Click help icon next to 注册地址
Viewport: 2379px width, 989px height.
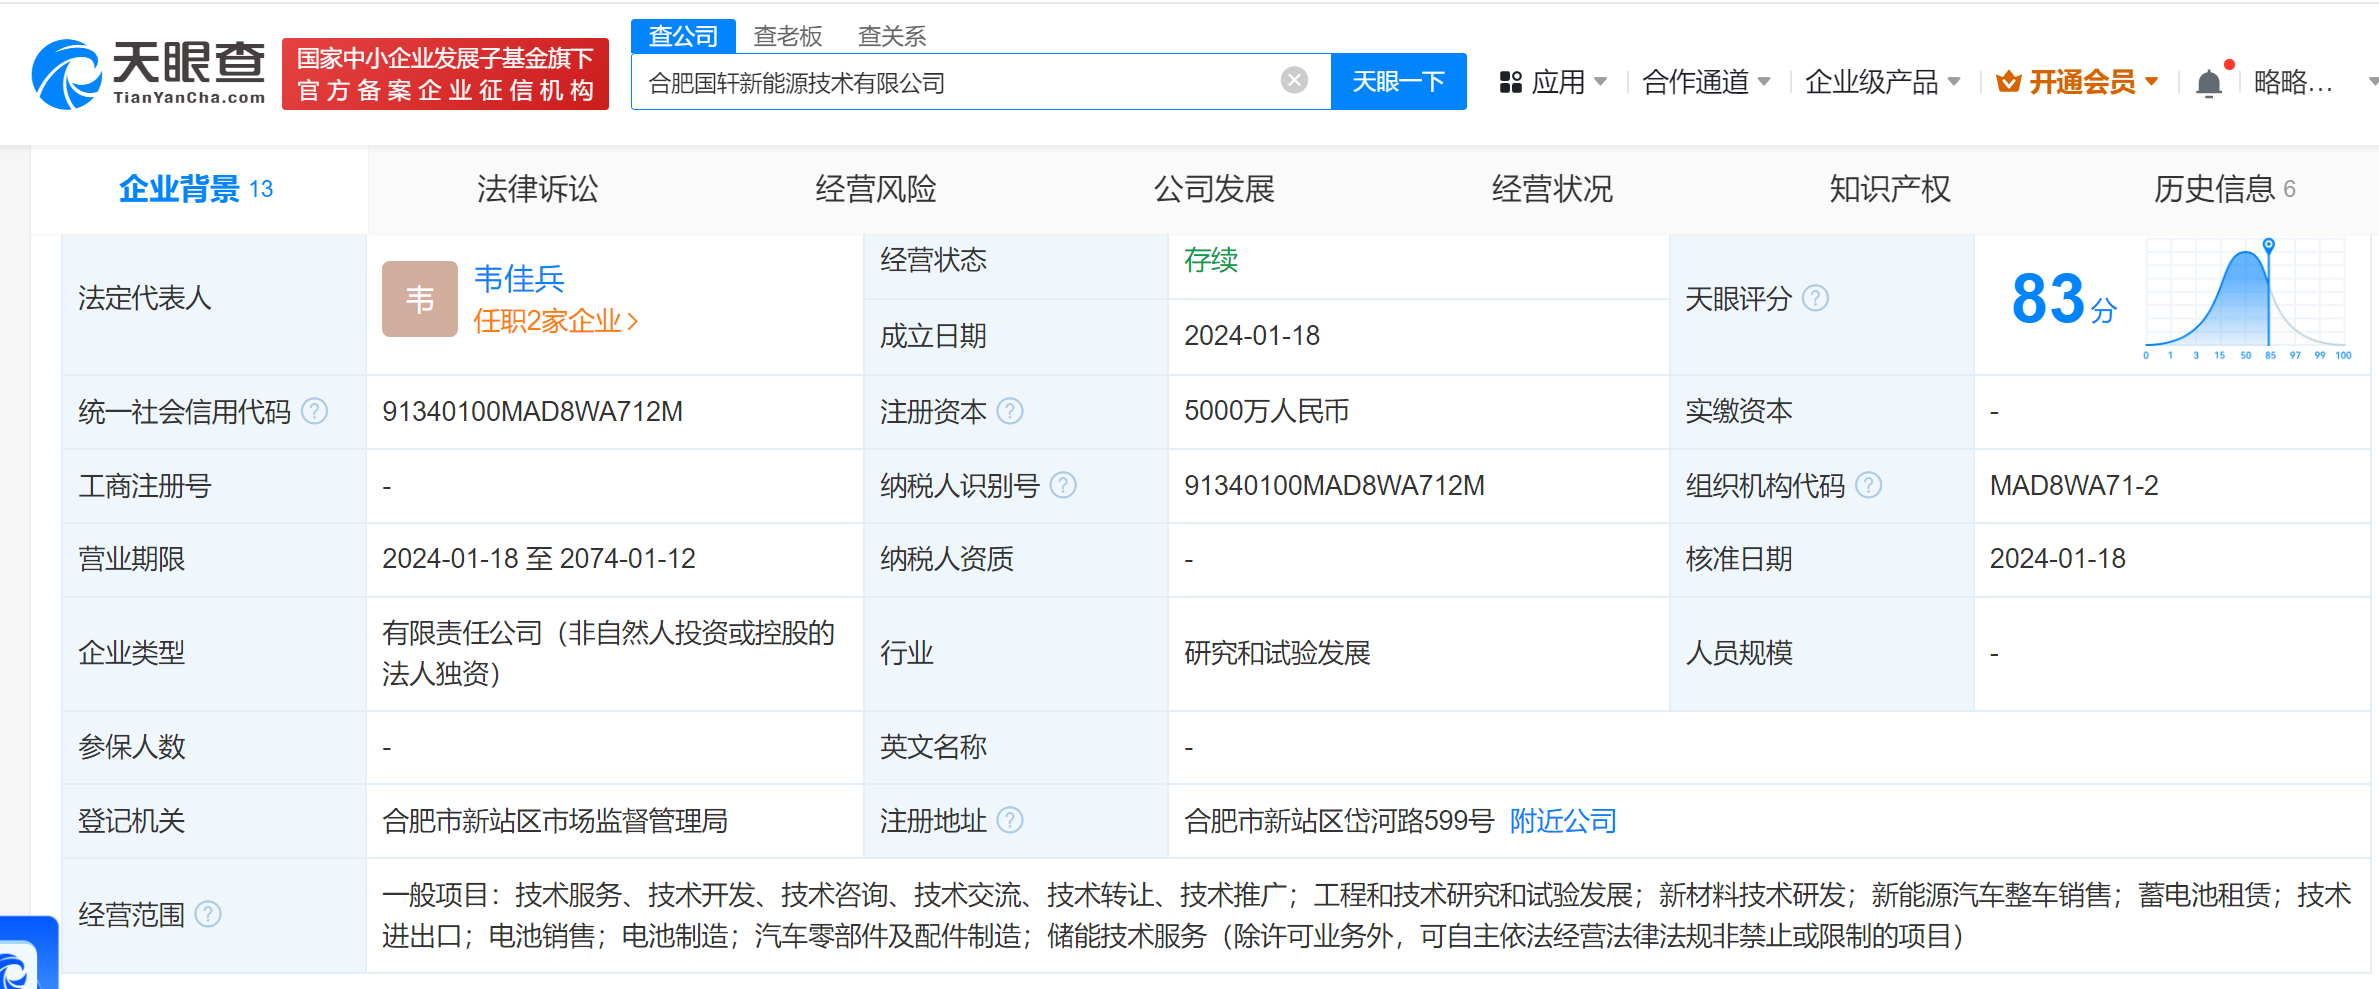click(1010, 820)
